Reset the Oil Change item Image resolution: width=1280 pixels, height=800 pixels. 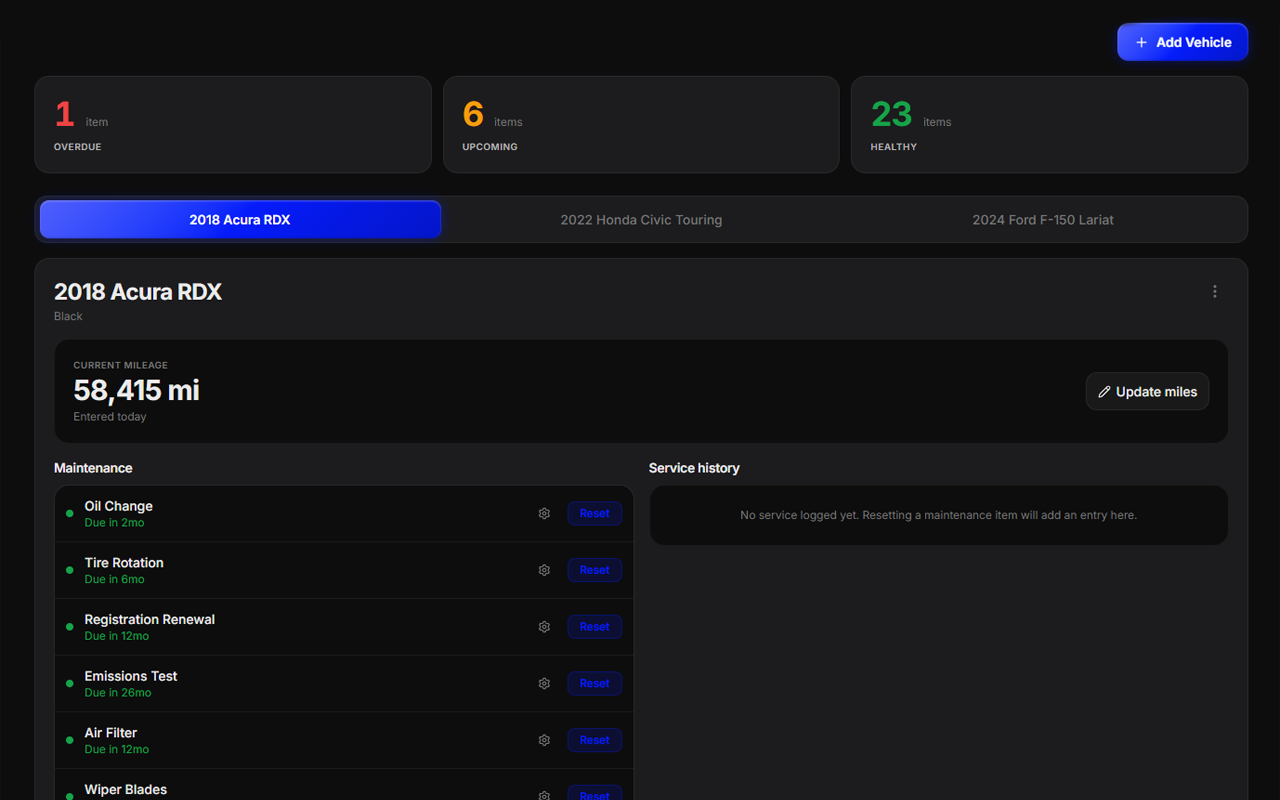click(x=595, y=513)
